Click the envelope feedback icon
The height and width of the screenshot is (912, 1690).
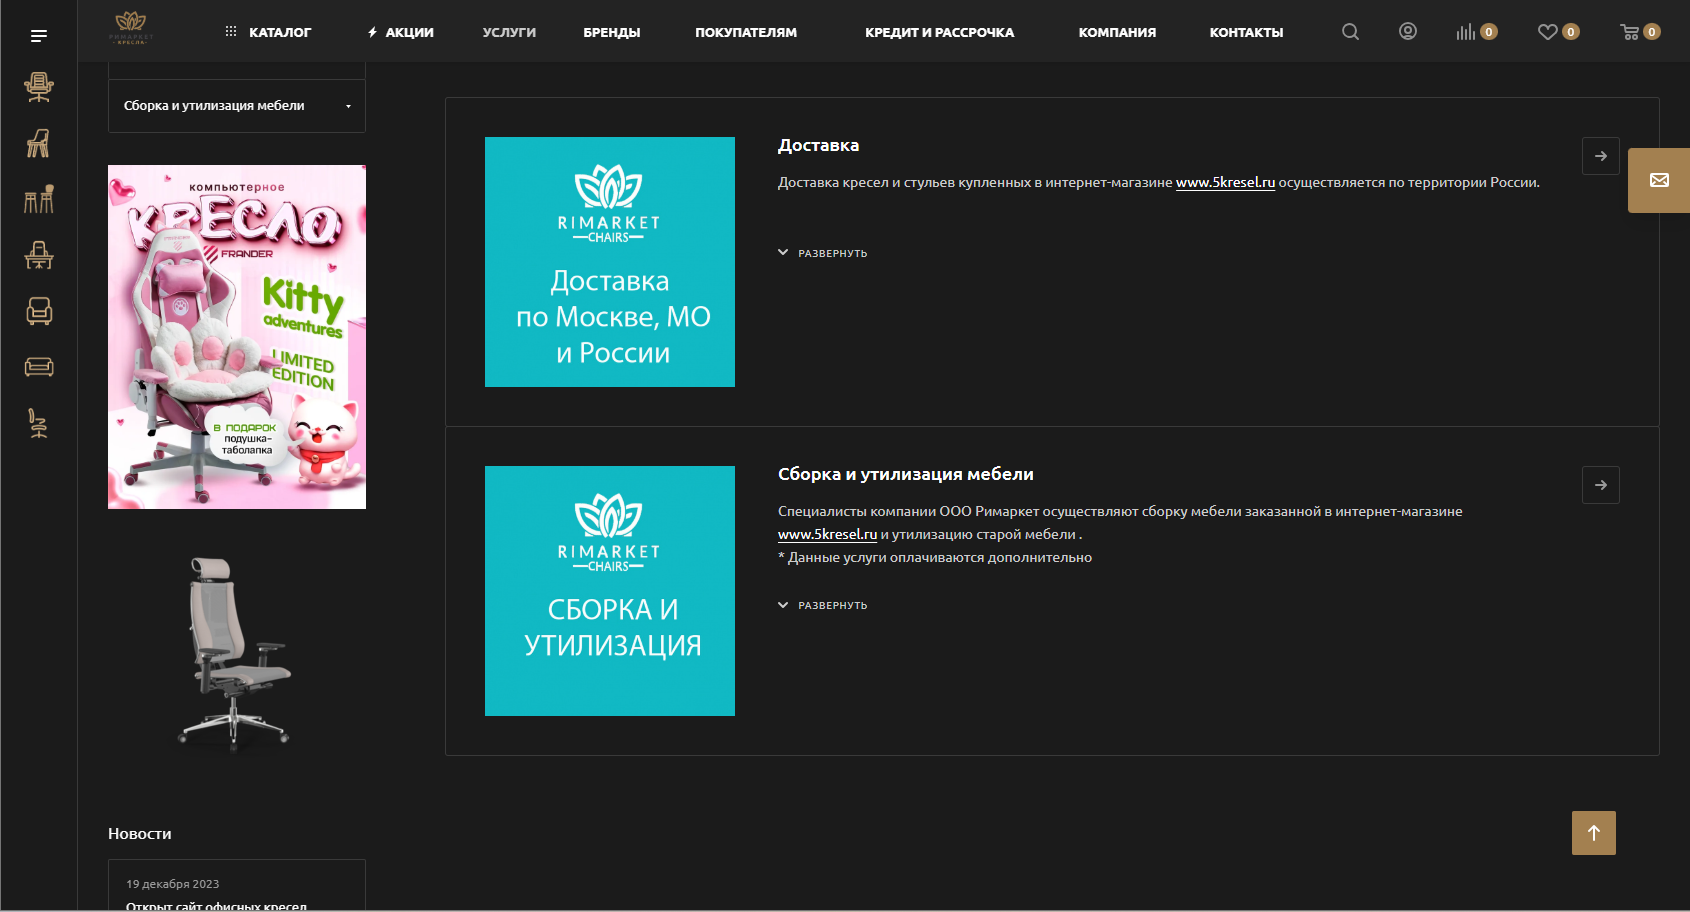pos(1659,180)
